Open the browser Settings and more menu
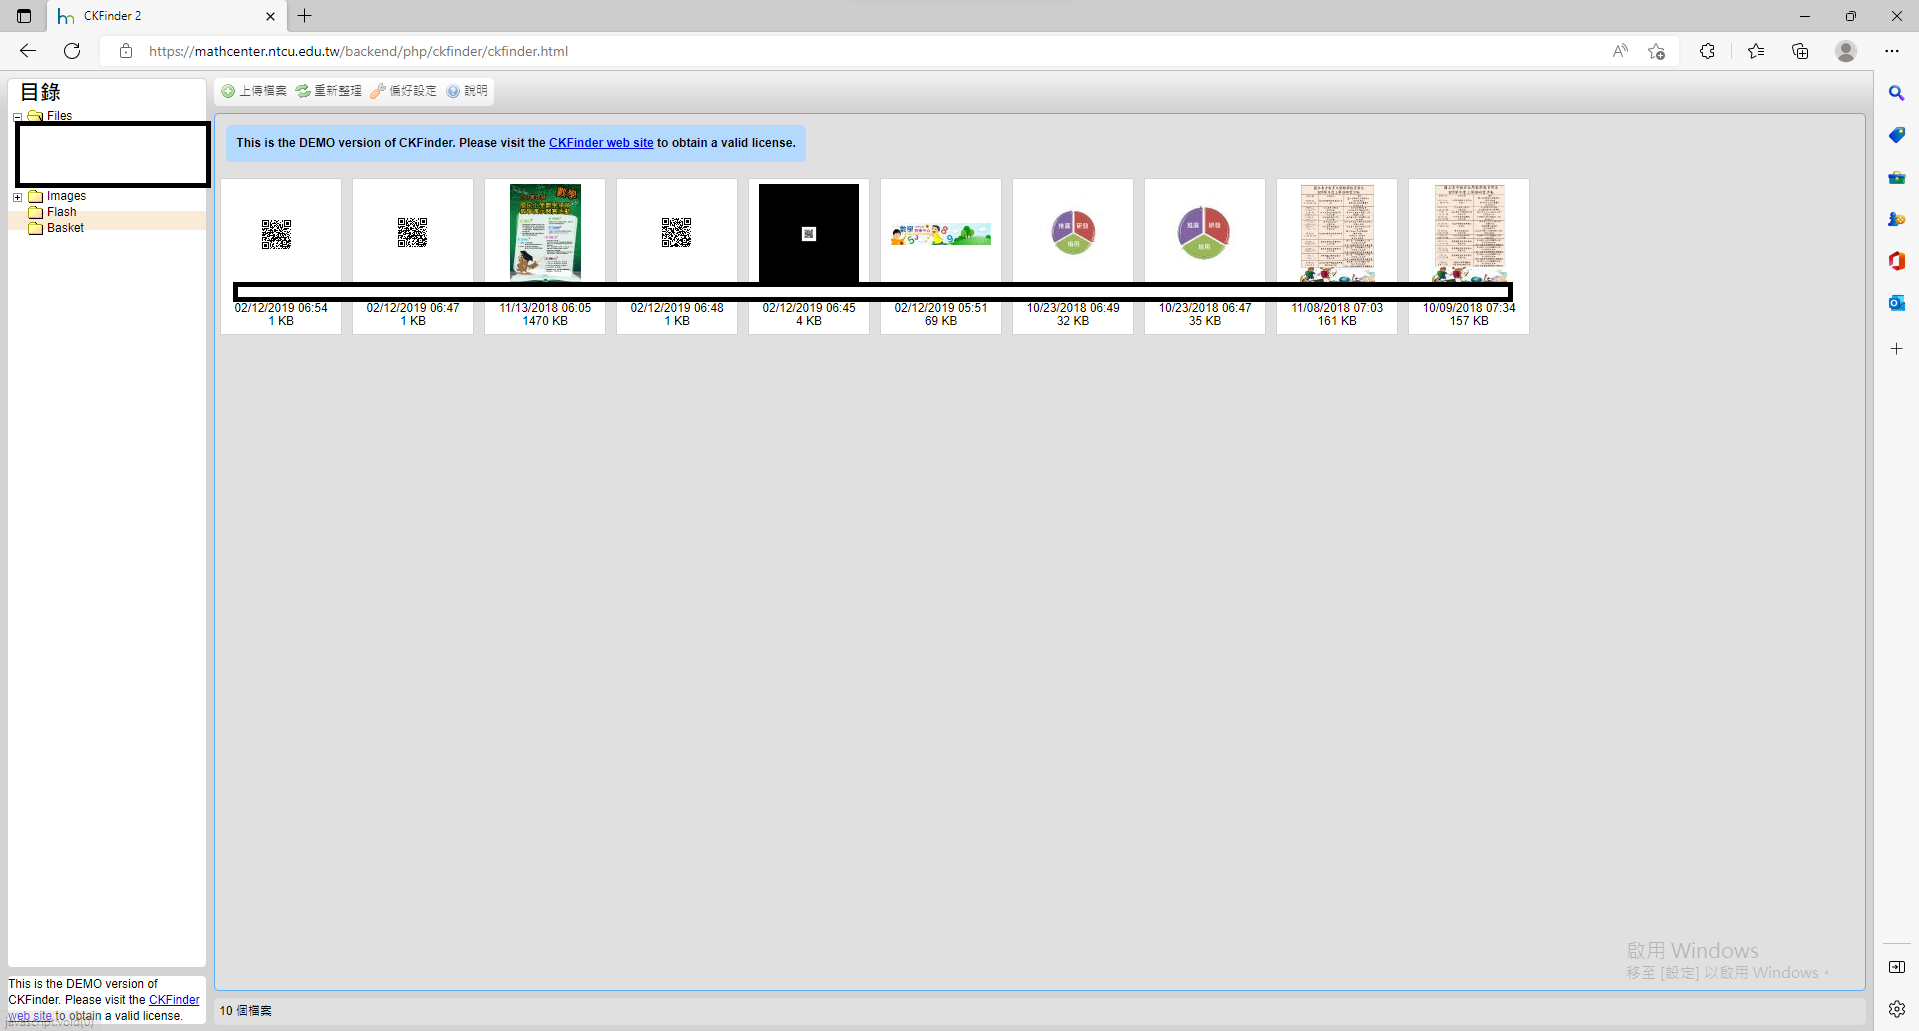Viewport: 1919px width, 1031px height. point(1892,51)
